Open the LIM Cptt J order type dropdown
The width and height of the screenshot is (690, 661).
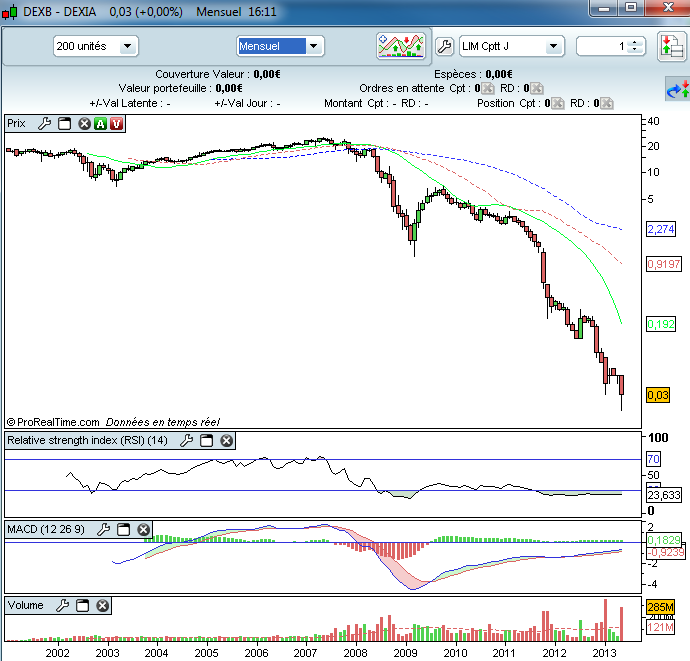(512, 46)
